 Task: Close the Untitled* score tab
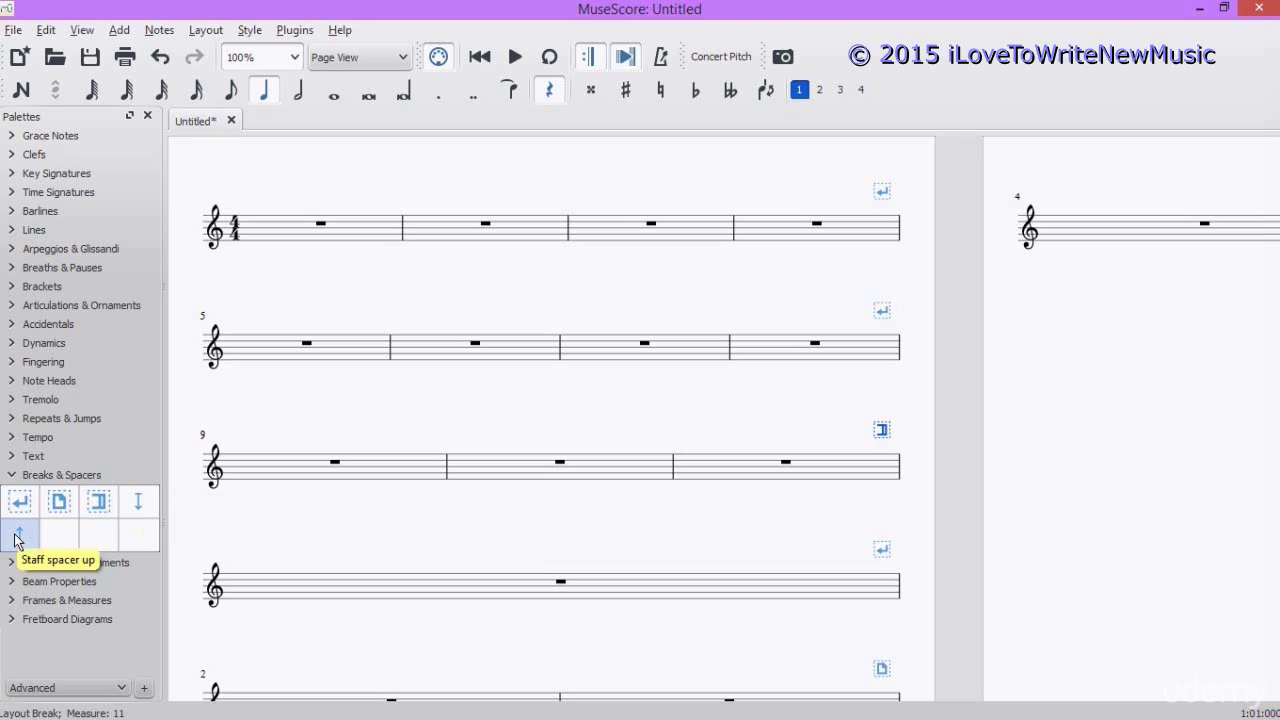click(231, 121)
